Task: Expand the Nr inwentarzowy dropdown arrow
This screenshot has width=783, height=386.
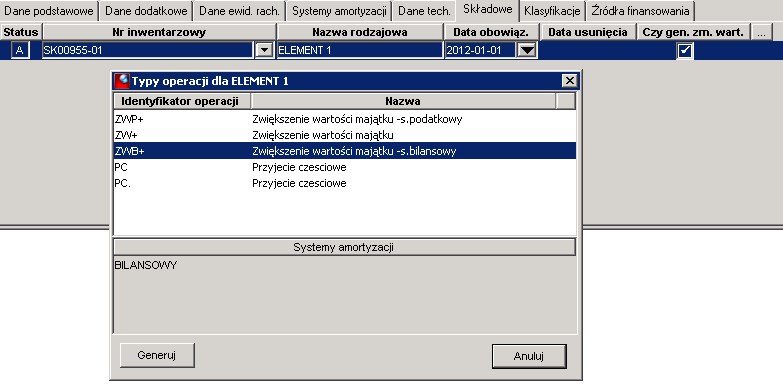Action: 264,50
